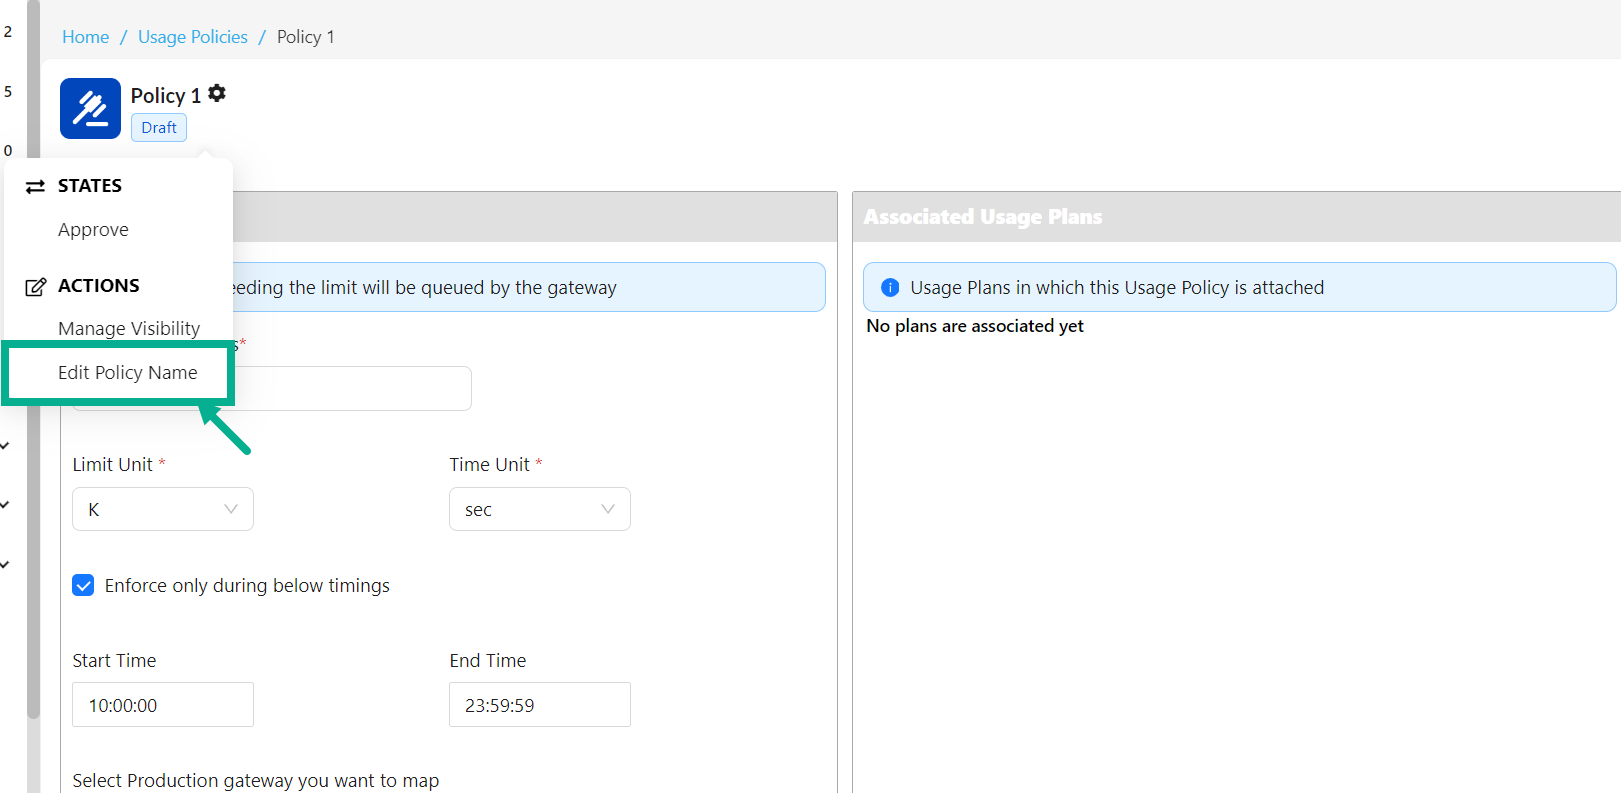This screenshot has width=1621, height=793.
Task: Select Approve from the States menu
Action: 93,230
